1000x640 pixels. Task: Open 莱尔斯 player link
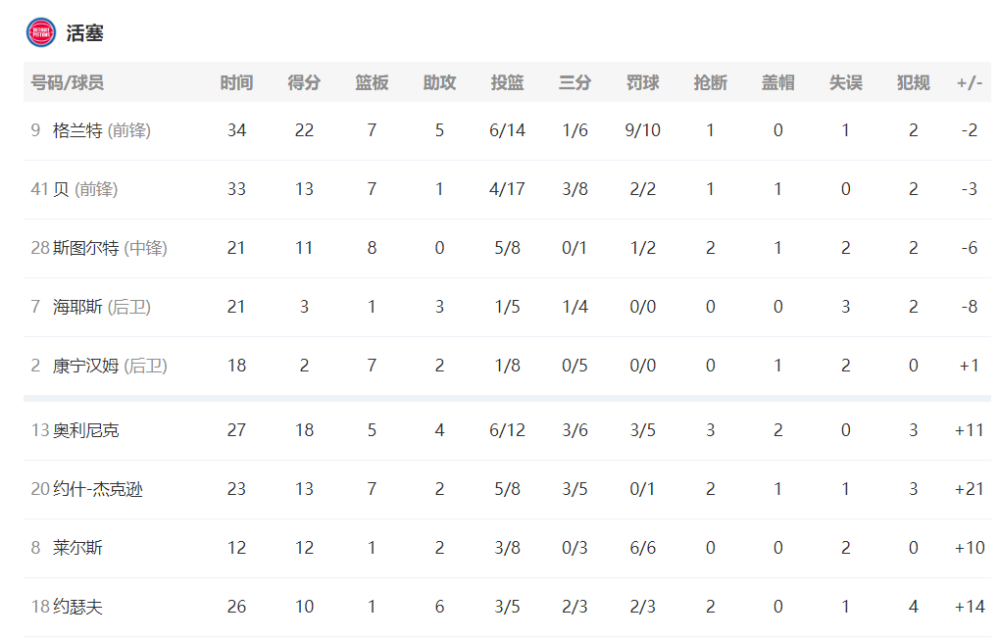point(77,548)
